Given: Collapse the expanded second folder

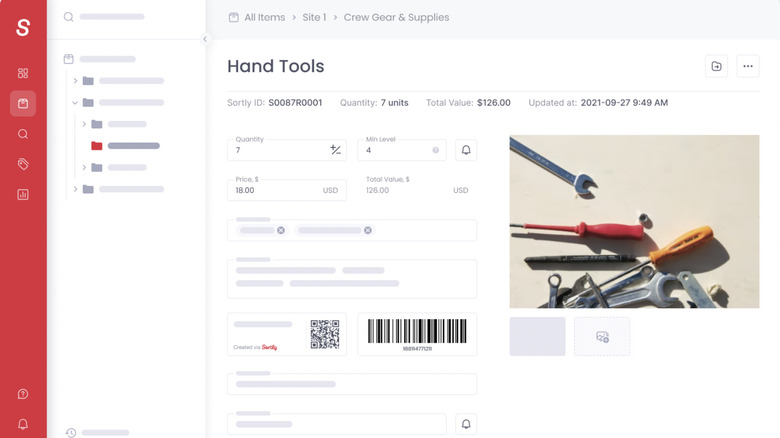Looking at the screenshot, I should pyautogui.click(x=75, y=102).
